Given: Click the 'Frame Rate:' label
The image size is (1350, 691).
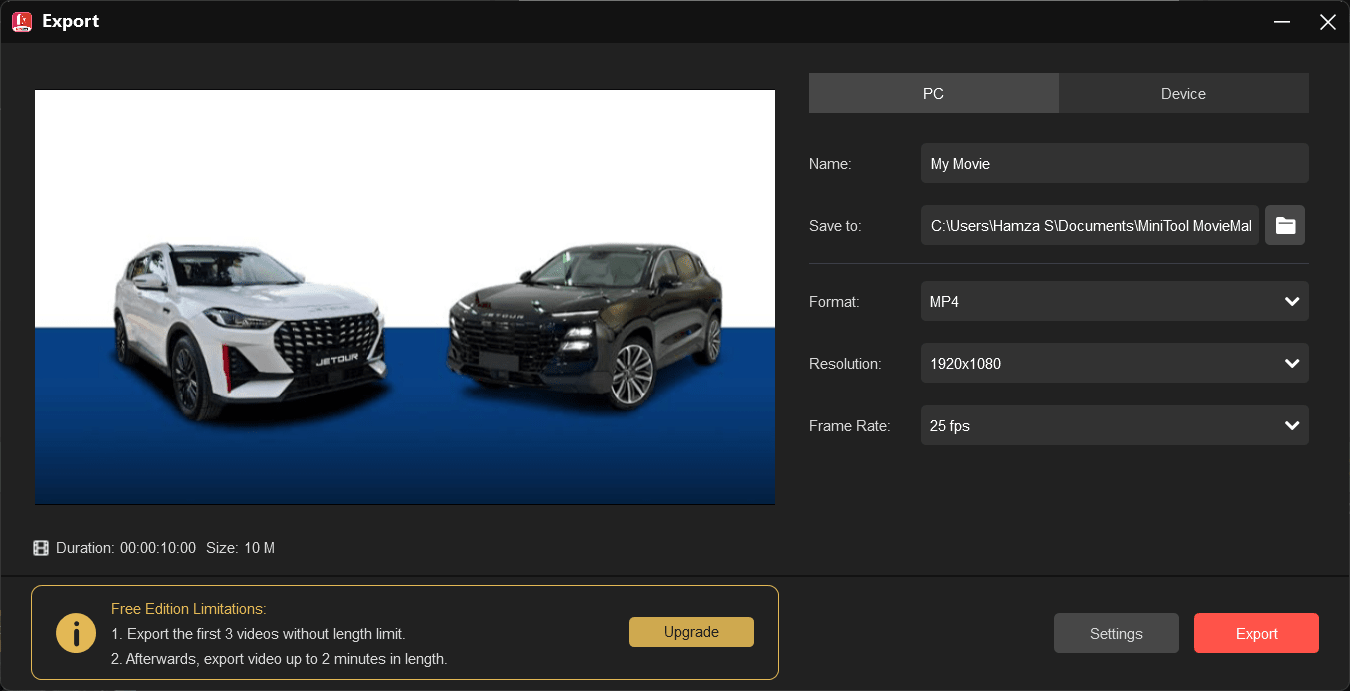Looking at the screenshot, I should [x=849, y=425].
